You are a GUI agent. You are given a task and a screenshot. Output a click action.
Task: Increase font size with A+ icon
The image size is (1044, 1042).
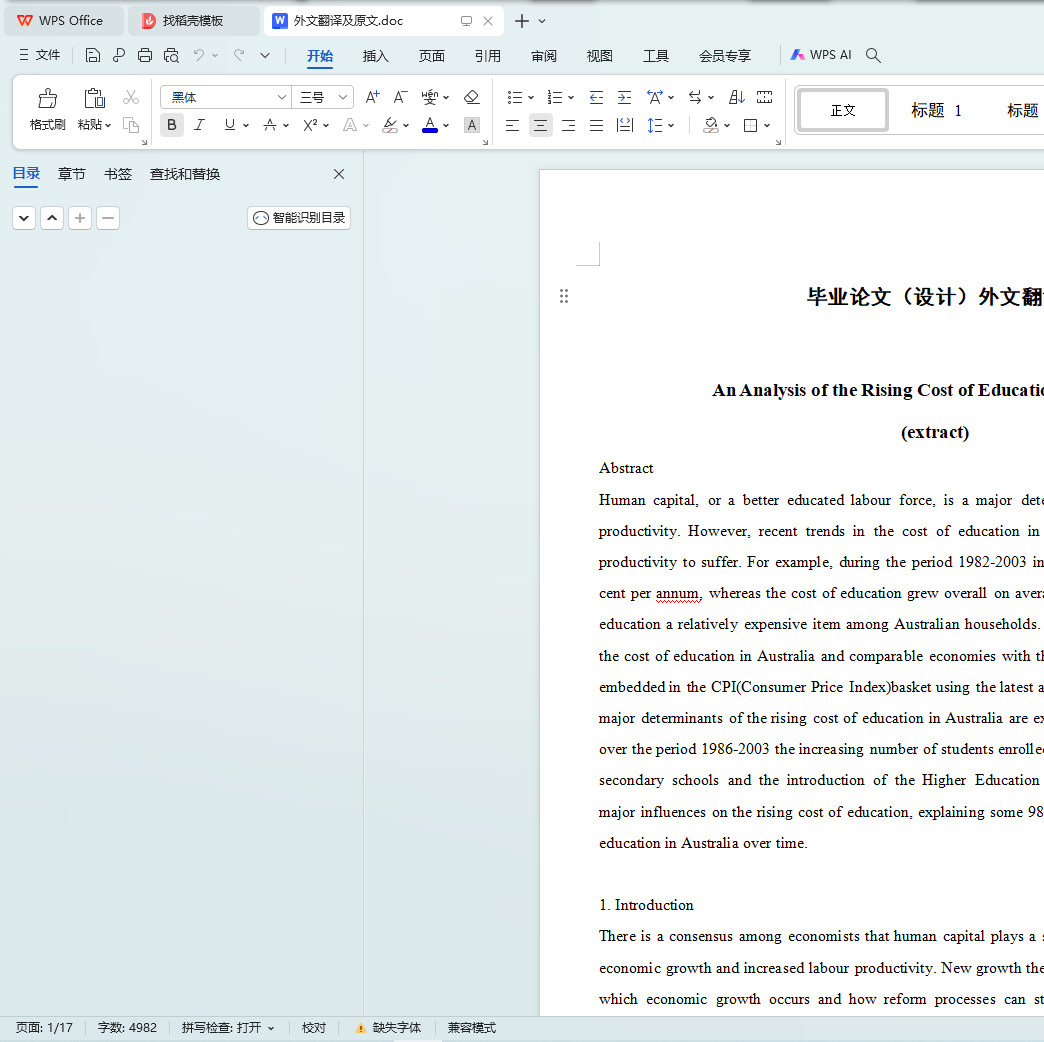tap(372, 97)
